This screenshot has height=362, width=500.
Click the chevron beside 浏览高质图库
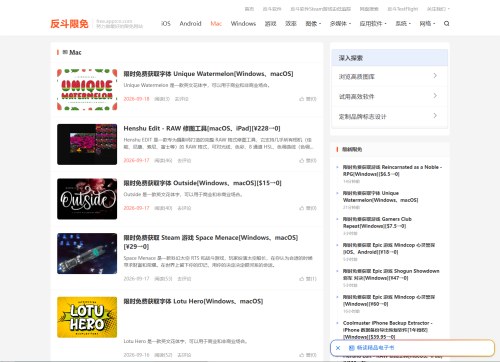(435, 76)
